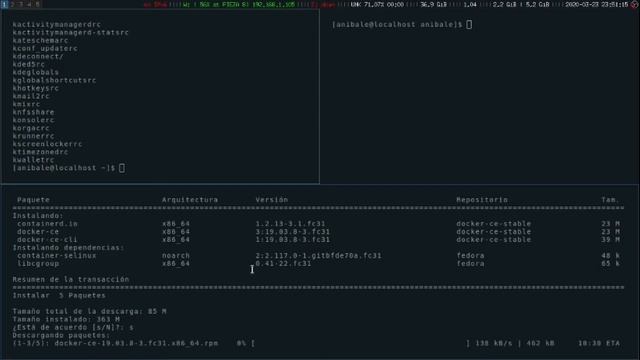Click 48 k size of container-selinux
Image resolution: width=640 pixels, height=360 pixels.
(611, 256)
